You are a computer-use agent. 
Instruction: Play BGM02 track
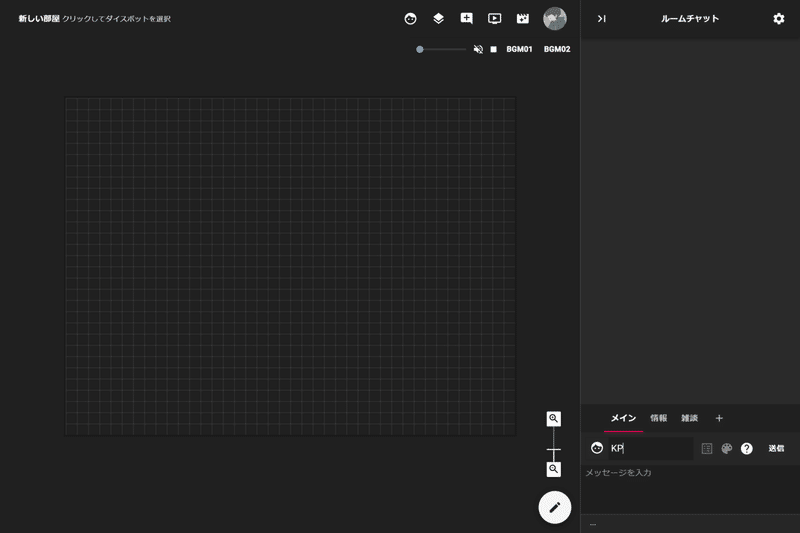click(x=557, y=49)
